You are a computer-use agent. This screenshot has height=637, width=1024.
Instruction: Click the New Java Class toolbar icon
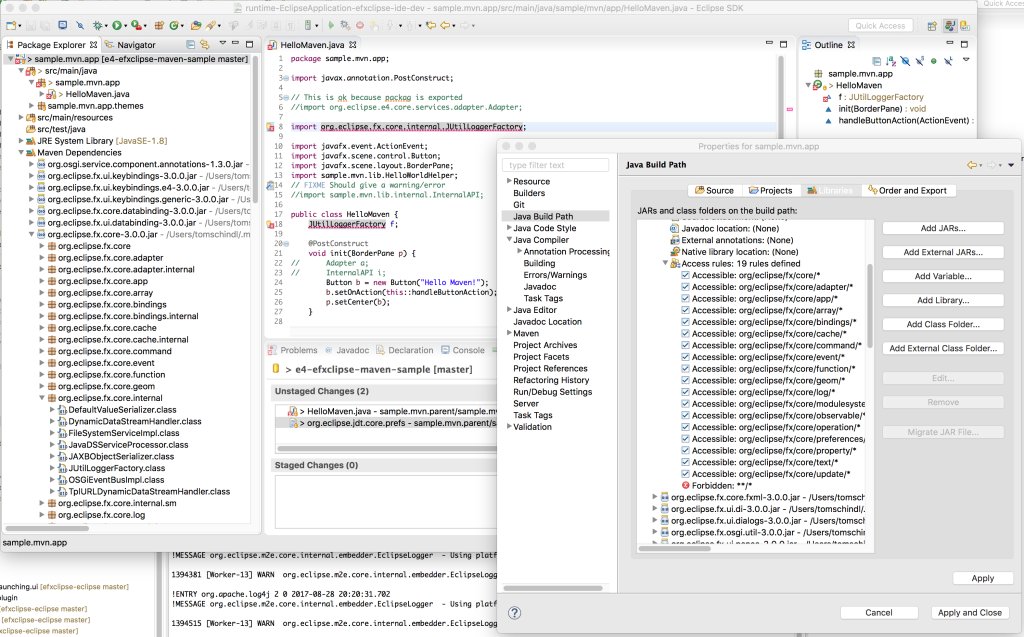coord(174,25)
